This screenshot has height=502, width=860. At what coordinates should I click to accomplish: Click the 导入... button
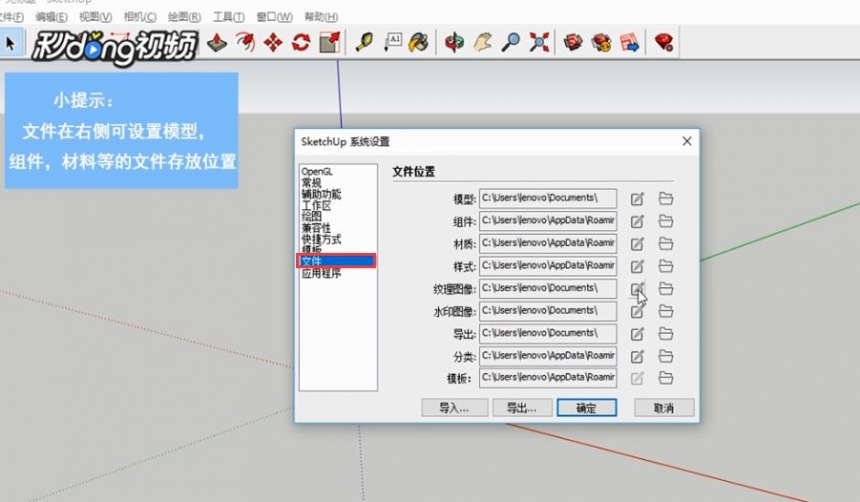pos(454,408)
